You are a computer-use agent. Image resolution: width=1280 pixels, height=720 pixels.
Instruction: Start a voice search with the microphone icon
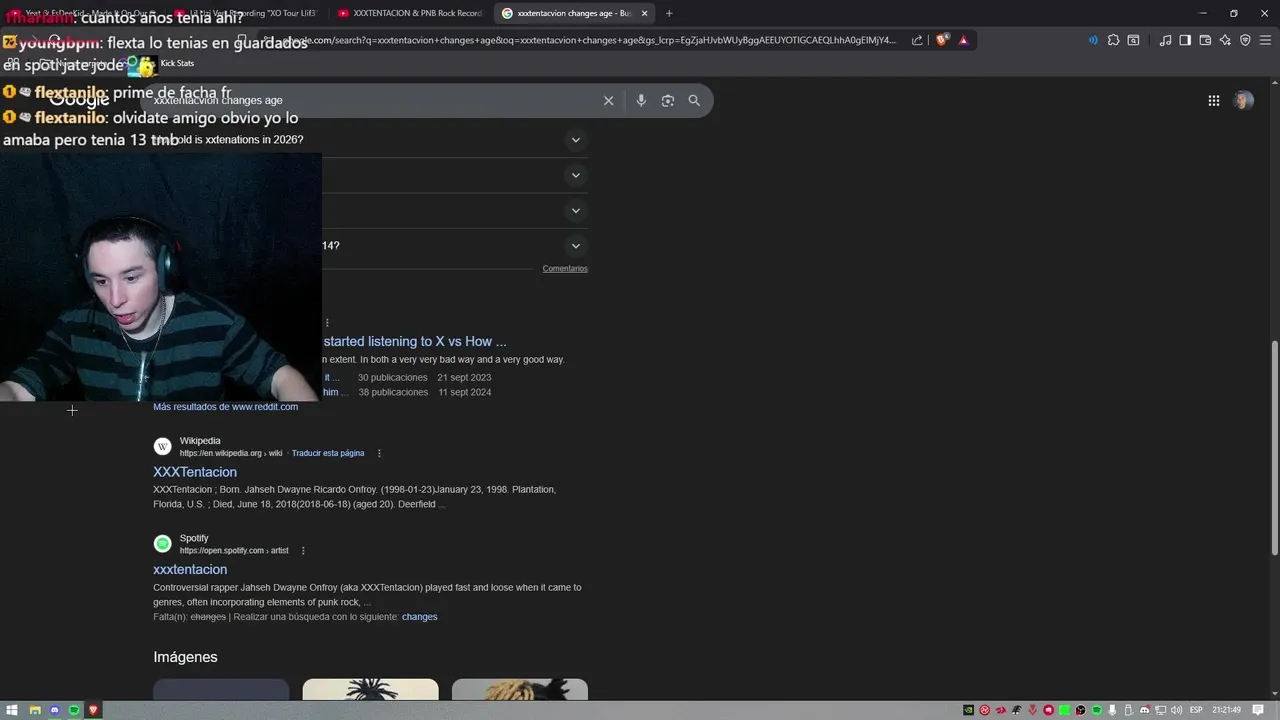click(x=641, y=100)
